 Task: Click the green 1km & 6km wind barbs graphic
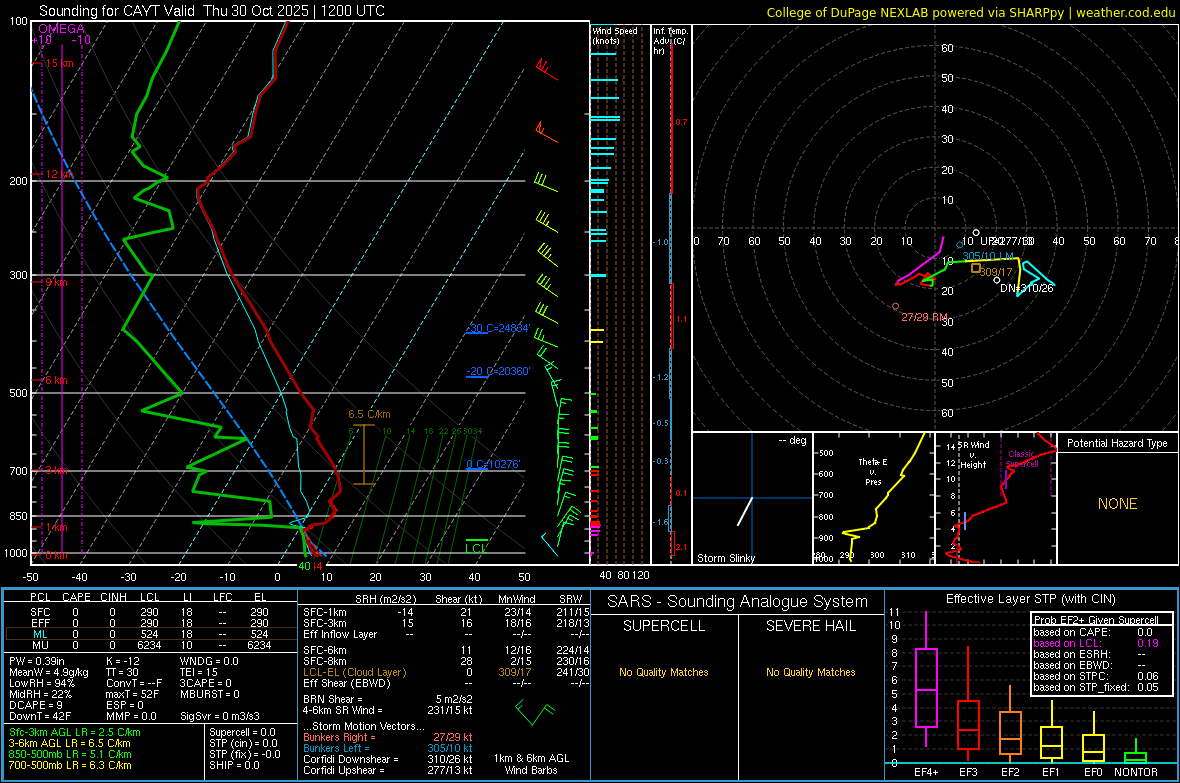(x=535, y=712)
